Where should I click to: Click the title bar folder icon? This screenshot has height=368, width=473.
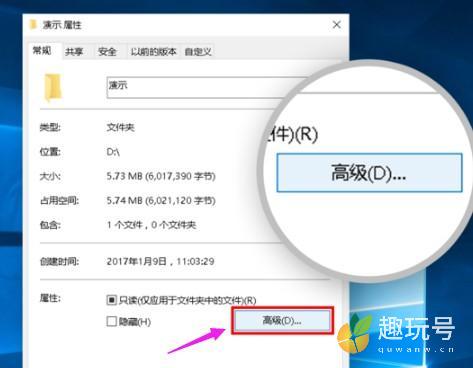[x=33, y=24]
